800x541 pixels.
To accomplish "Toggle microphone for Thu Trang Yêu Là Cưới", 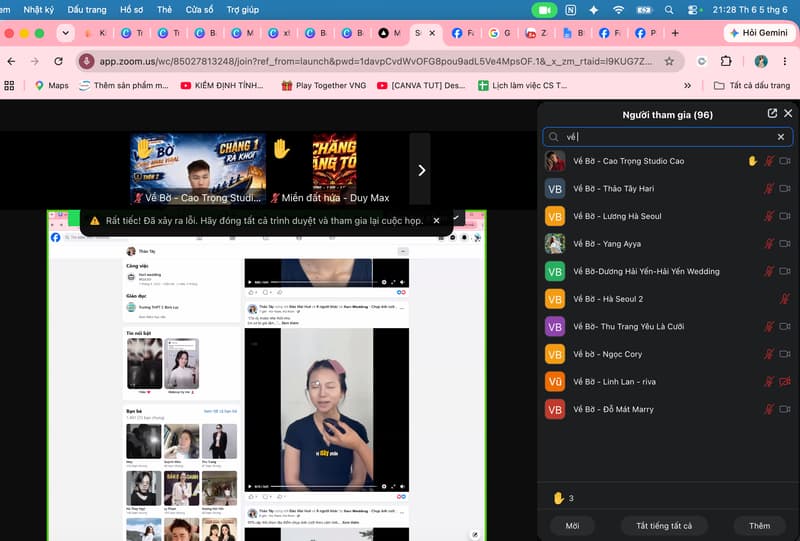I will [x=769, y=327].
